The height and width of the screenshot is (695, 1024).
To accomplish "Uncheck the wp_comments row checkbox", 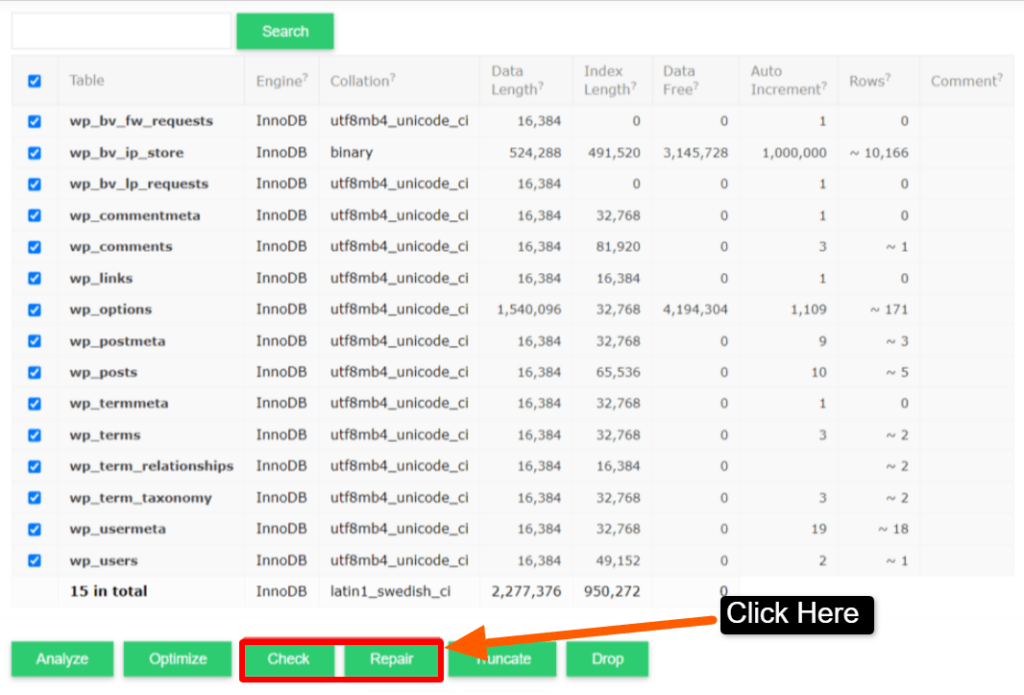I will [x=35, y=247].
